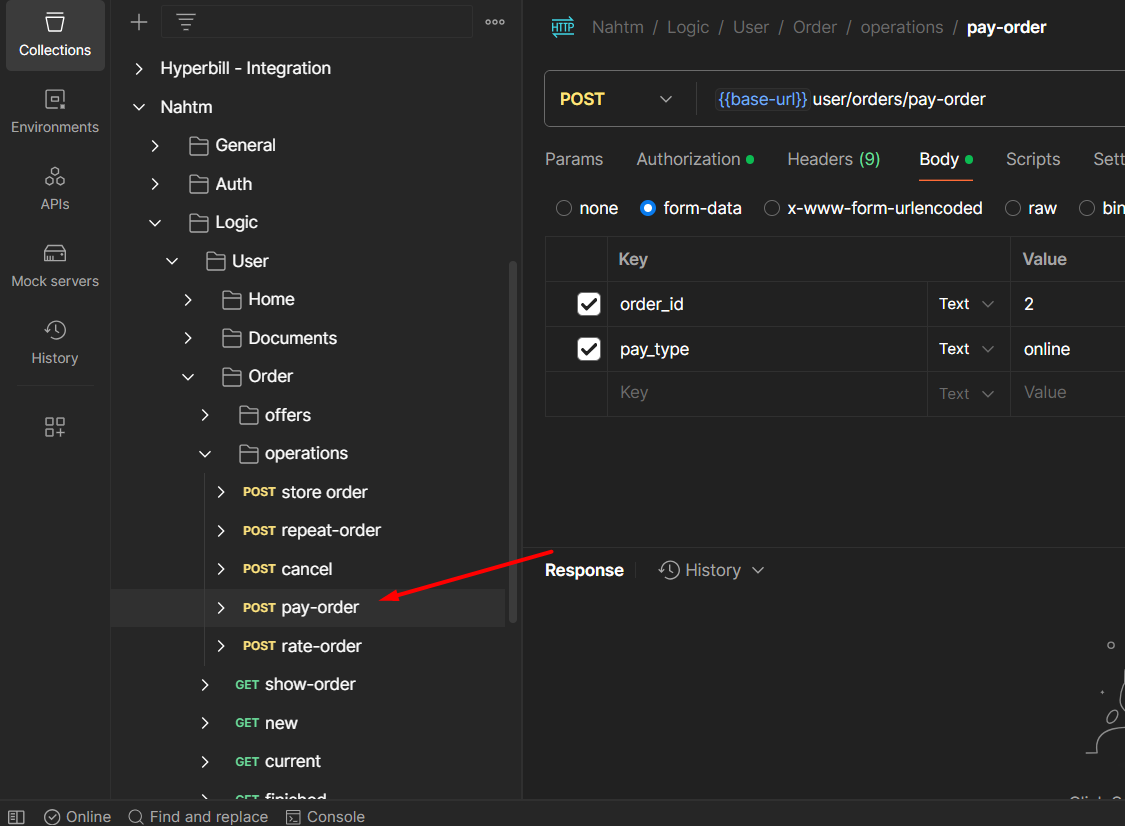Click the HTTP request type icon in breadcrumb

562,27
